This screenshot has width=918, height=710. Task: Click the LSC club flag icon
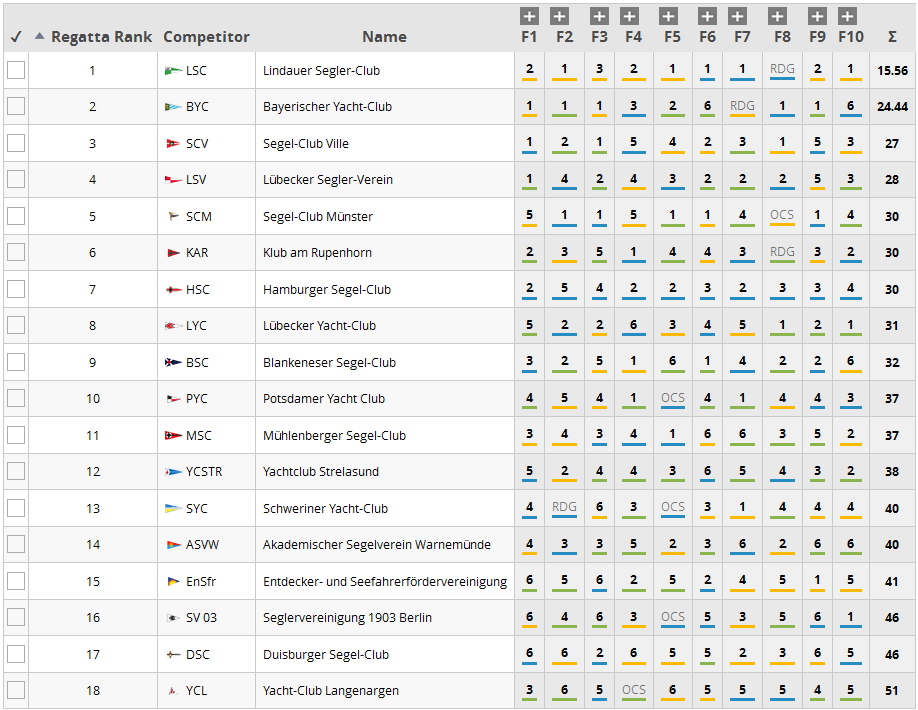click(x=173, y=71)
